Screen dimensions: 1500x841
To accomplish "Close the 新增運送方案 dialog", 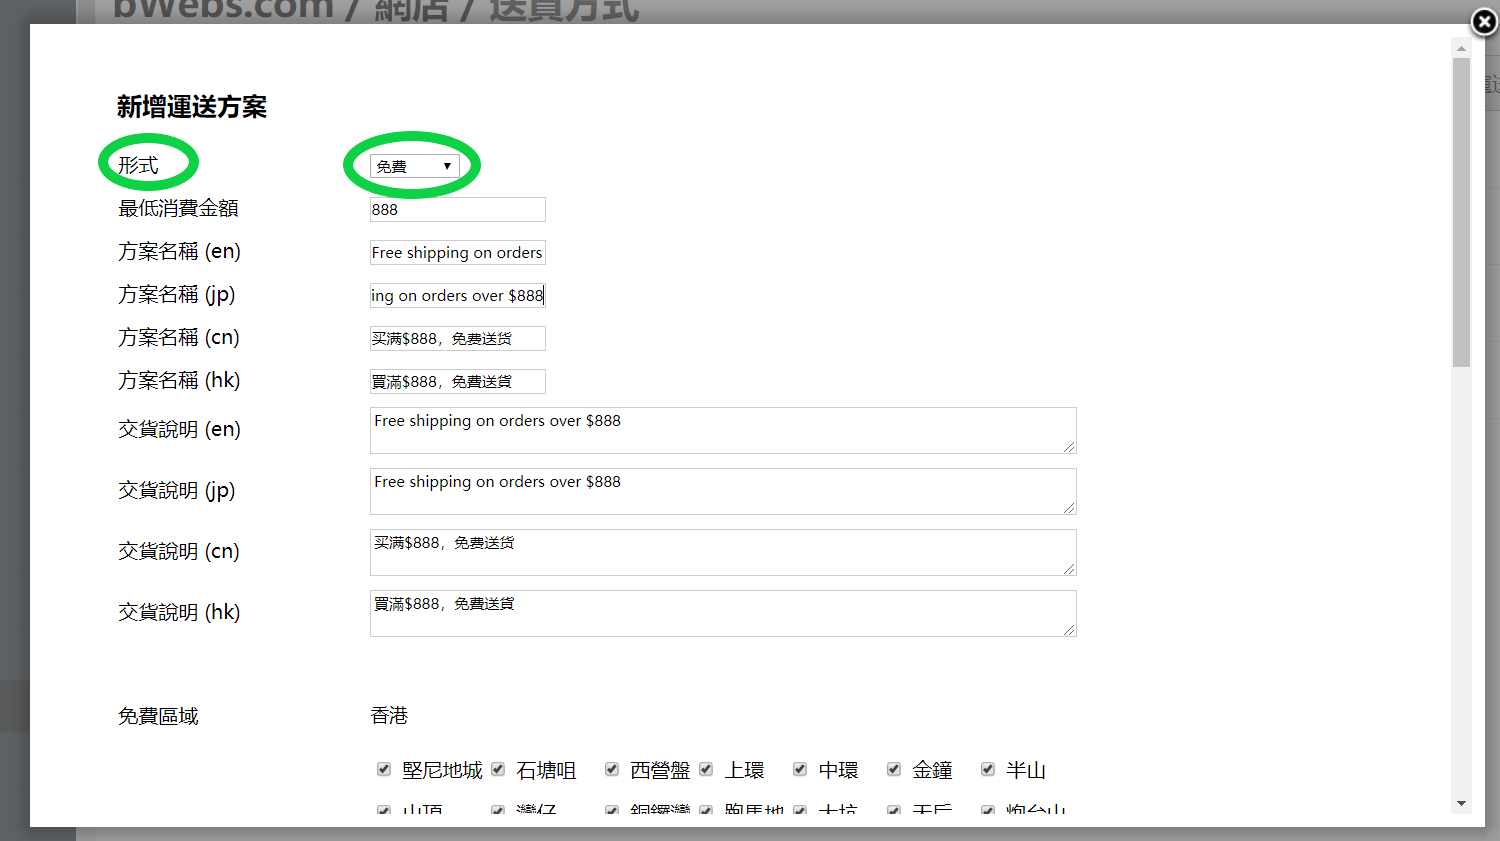I will click(1484, 22).
